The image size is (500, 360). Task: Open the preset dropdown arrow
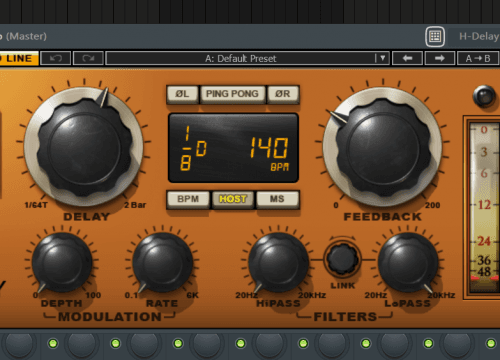[x=382, y=58]
